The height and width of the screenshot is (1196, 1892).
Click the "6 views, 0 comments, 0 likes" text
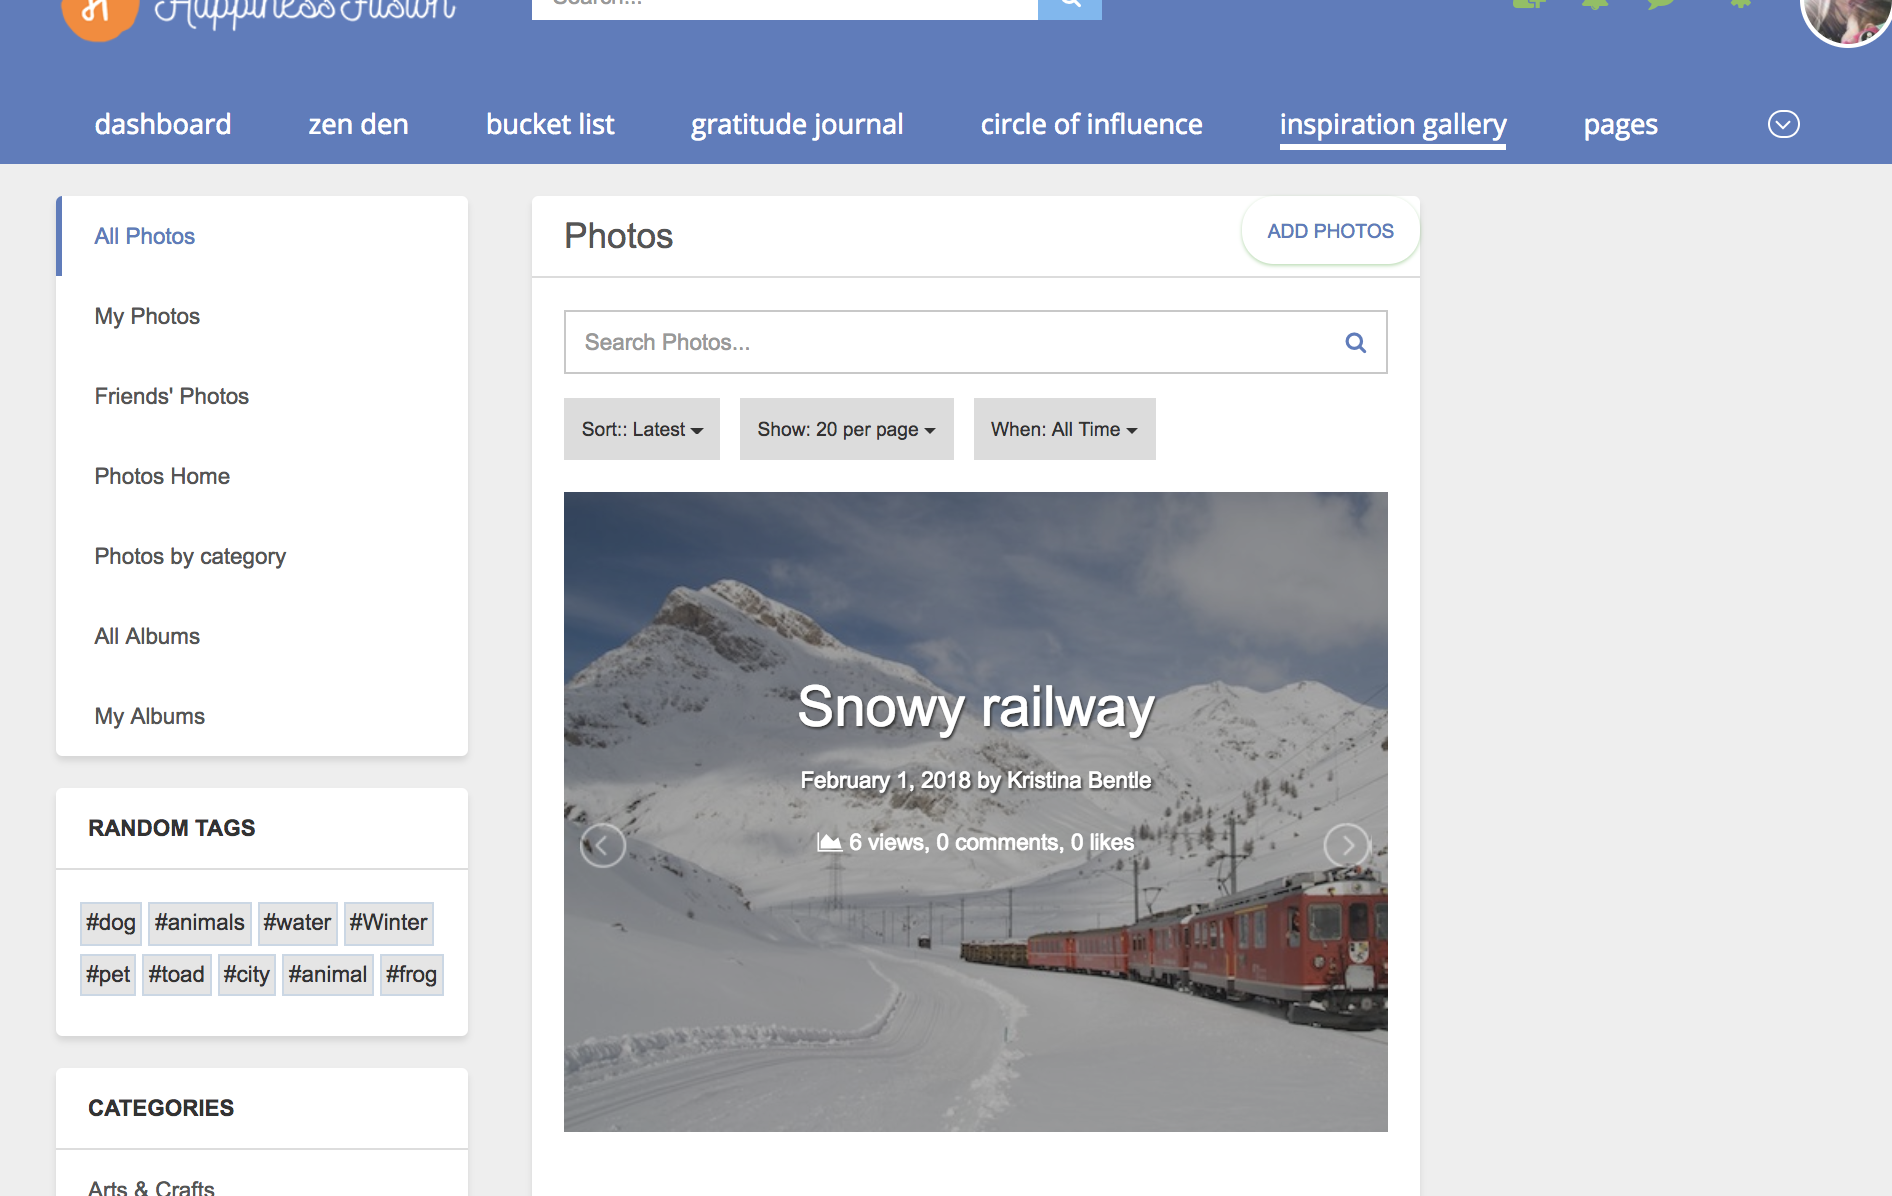click(991, 843)
